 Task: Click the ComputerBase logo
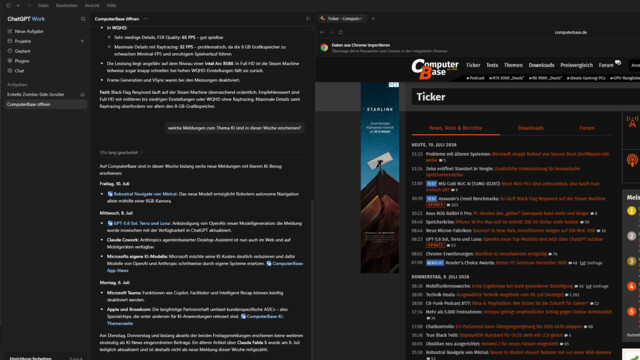click(435, 69)
